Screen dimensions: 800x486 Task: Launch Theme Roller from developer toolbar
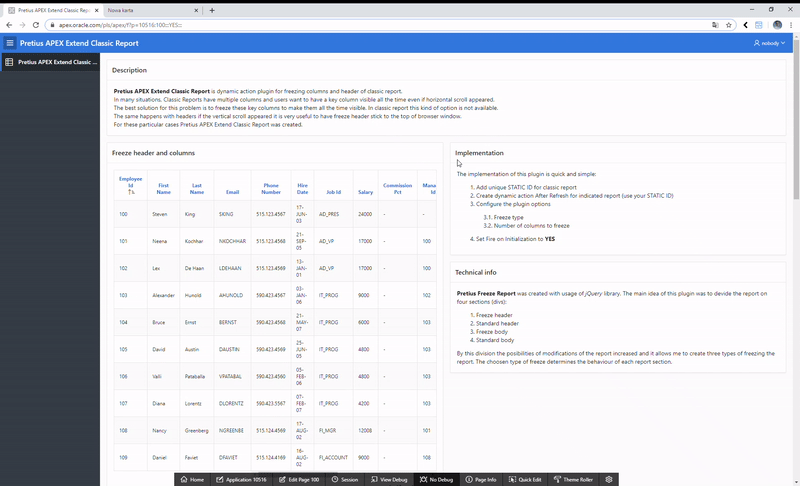pyautogui.click(x=573, y=479)
